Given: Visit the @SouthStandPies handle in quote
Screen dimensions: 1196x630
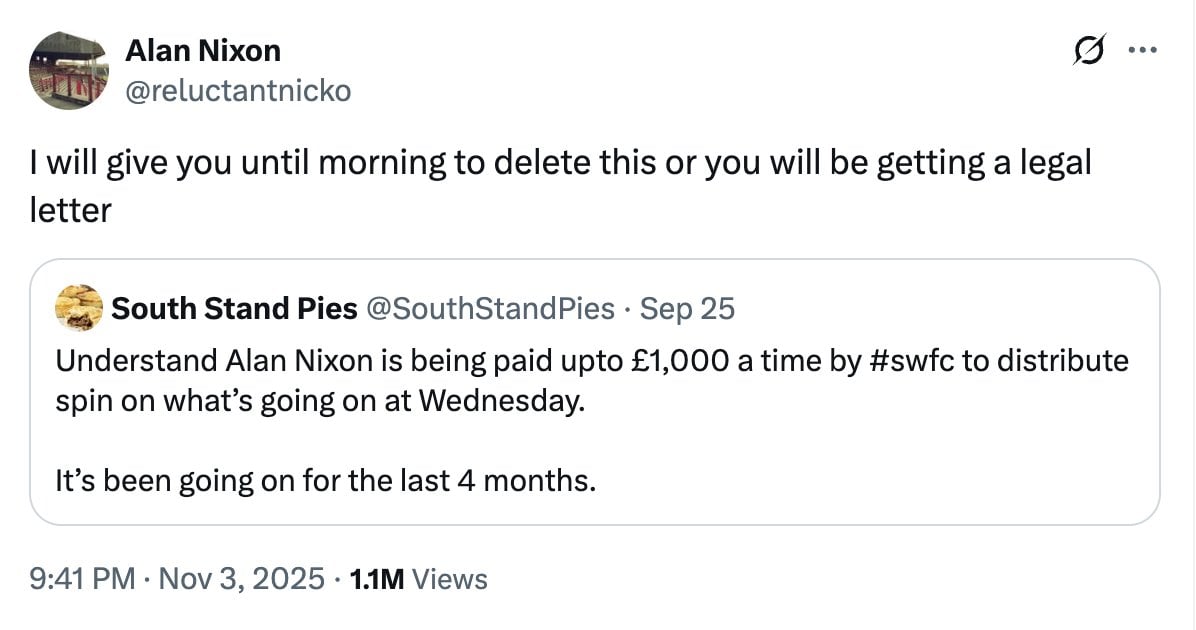Looking at the screenshot, I should 491,309.
